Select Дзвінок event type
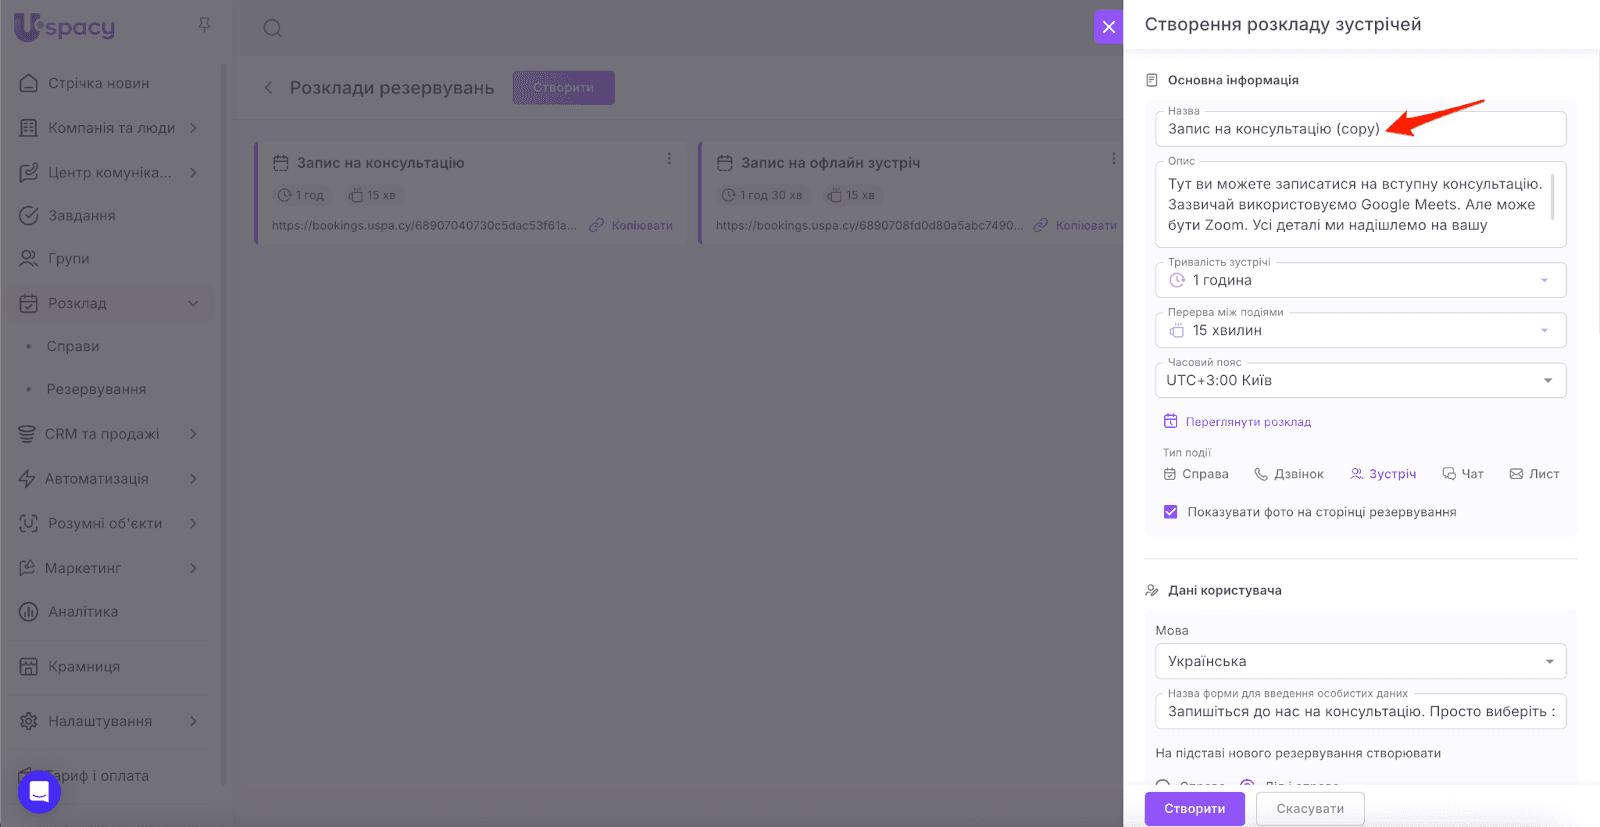Viewport: 1600px width, 827px height. pos(1289,474)
